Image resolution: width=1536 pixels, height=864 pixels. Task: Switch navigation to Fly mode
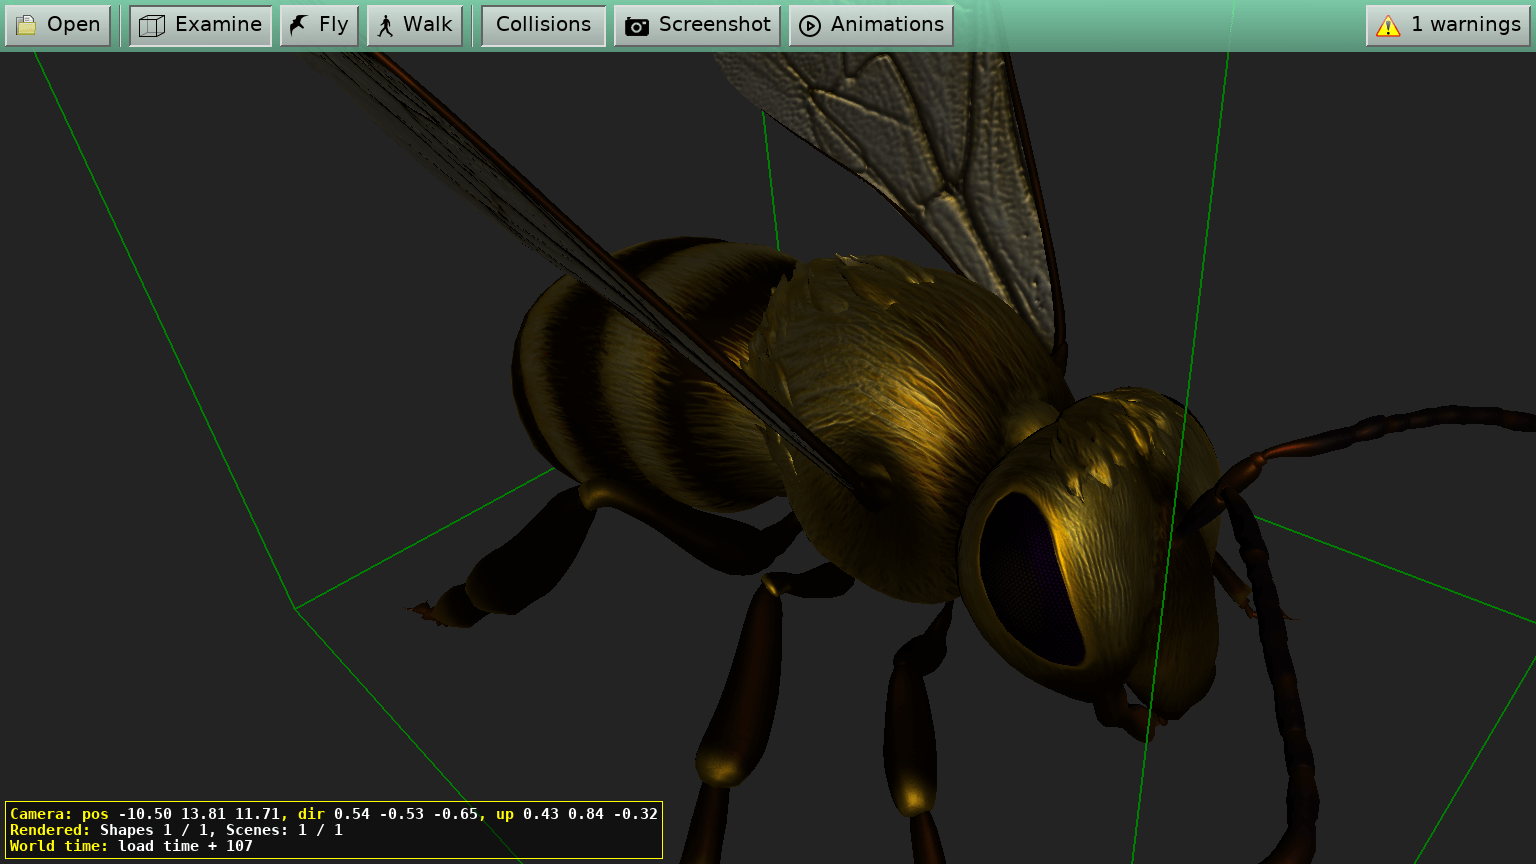click(x=319, y=24)
